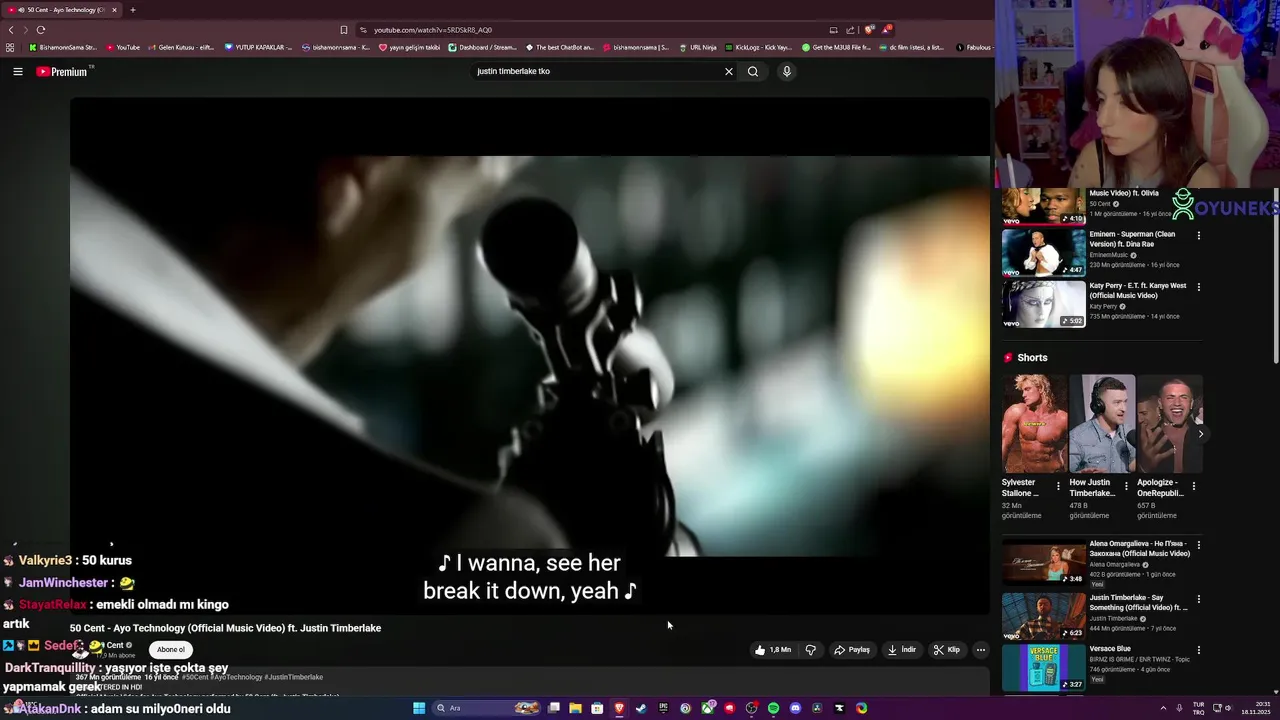Open Xbox app from the taskbar
Image resolution: width=1280 pixels, height=720 pixels.
(707, 708)
